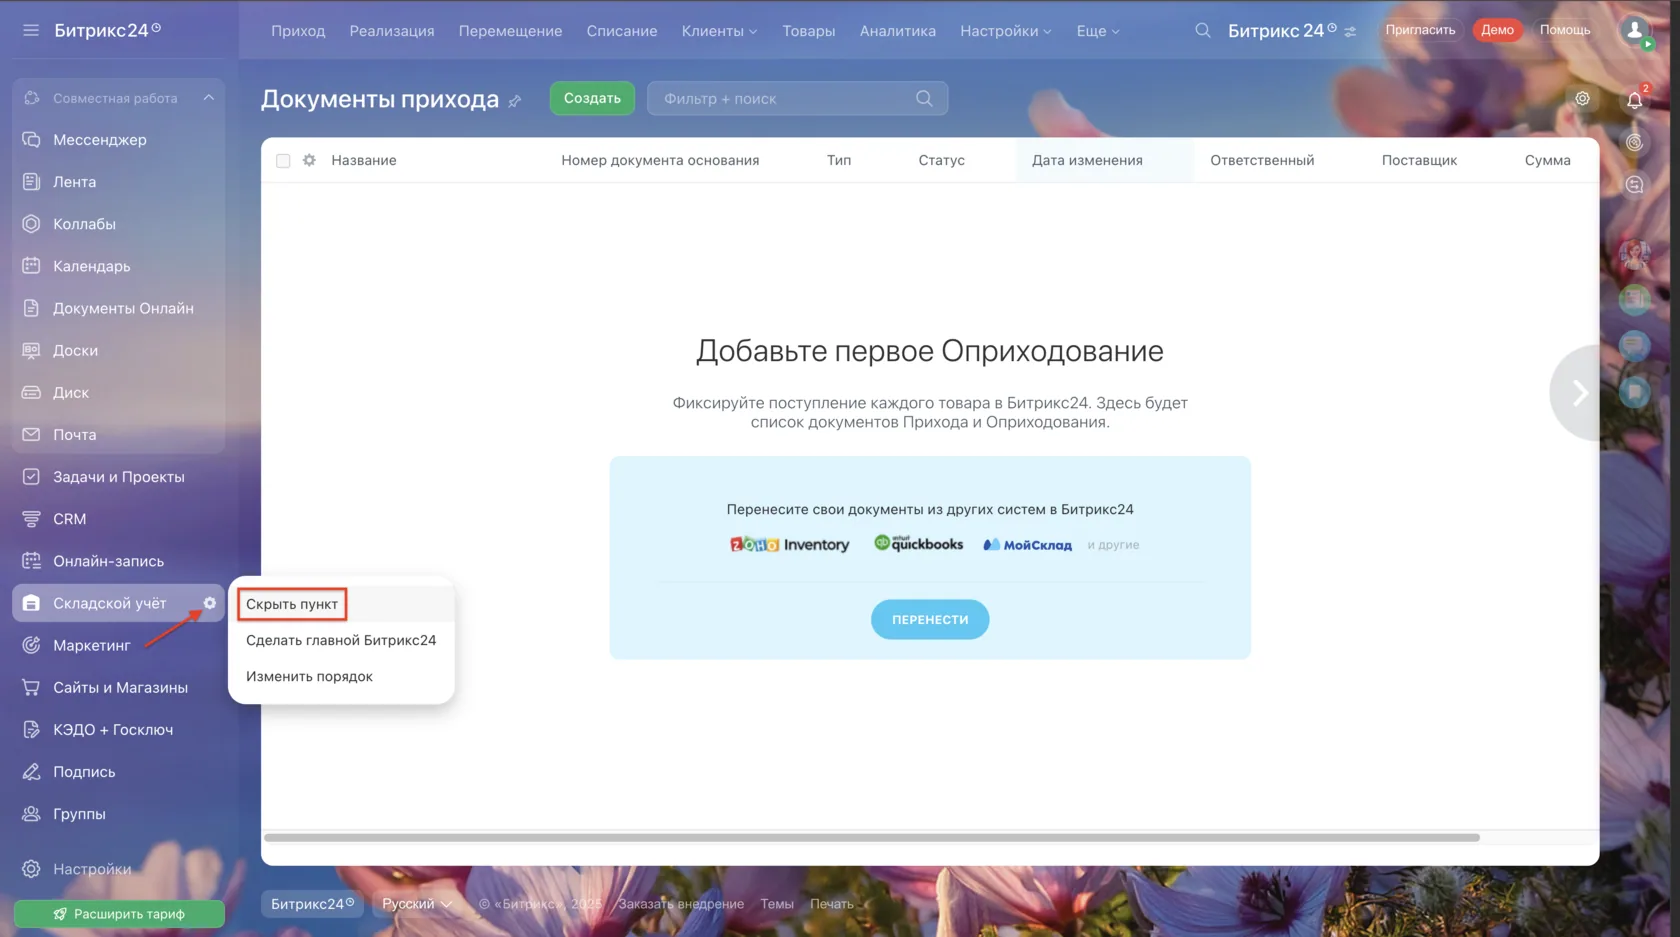Open the table column settings gear
1680x937 pixels.
[x=309, y=160]
